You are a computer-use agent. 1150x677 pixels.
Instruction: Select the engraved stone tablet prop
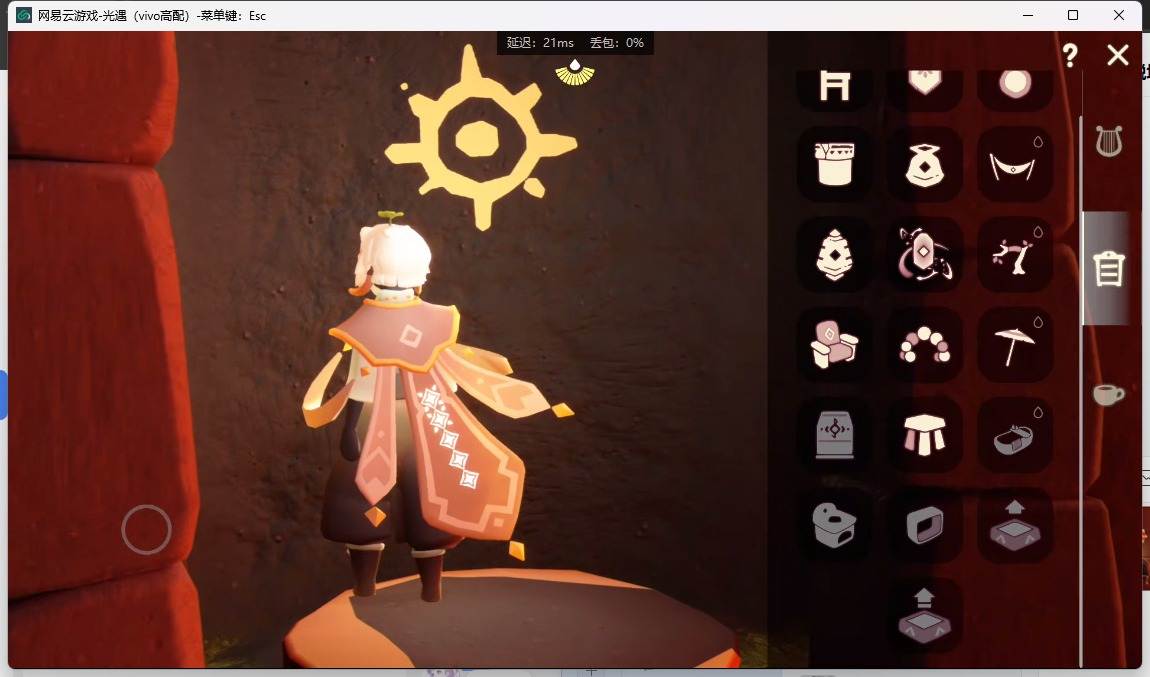tap(835, 435)
